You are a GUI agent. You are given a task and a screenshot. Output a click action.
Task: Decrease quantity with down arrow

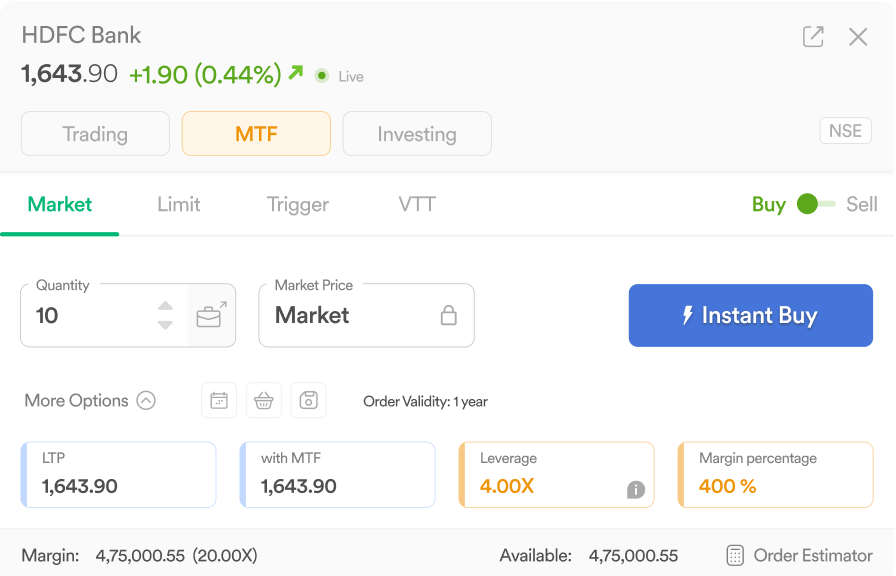click(x=165, y=325)
